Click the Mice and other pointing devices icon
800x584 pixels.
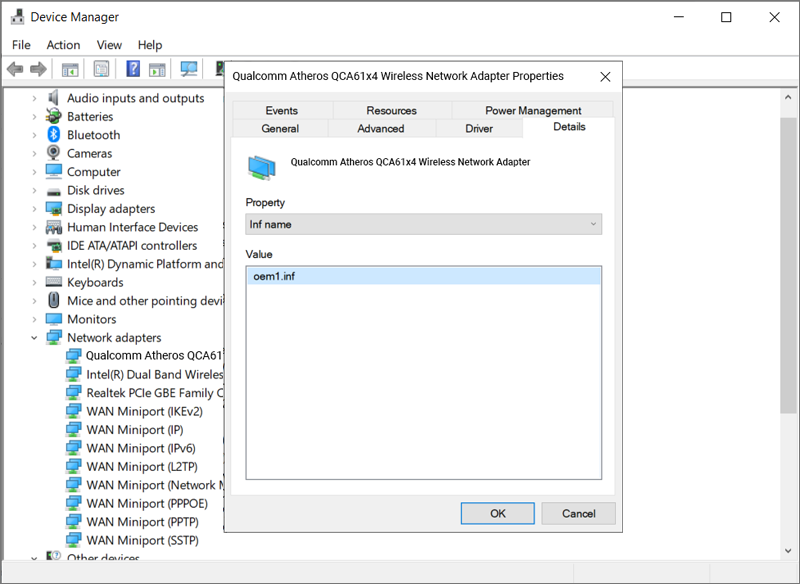click(54, 301)
